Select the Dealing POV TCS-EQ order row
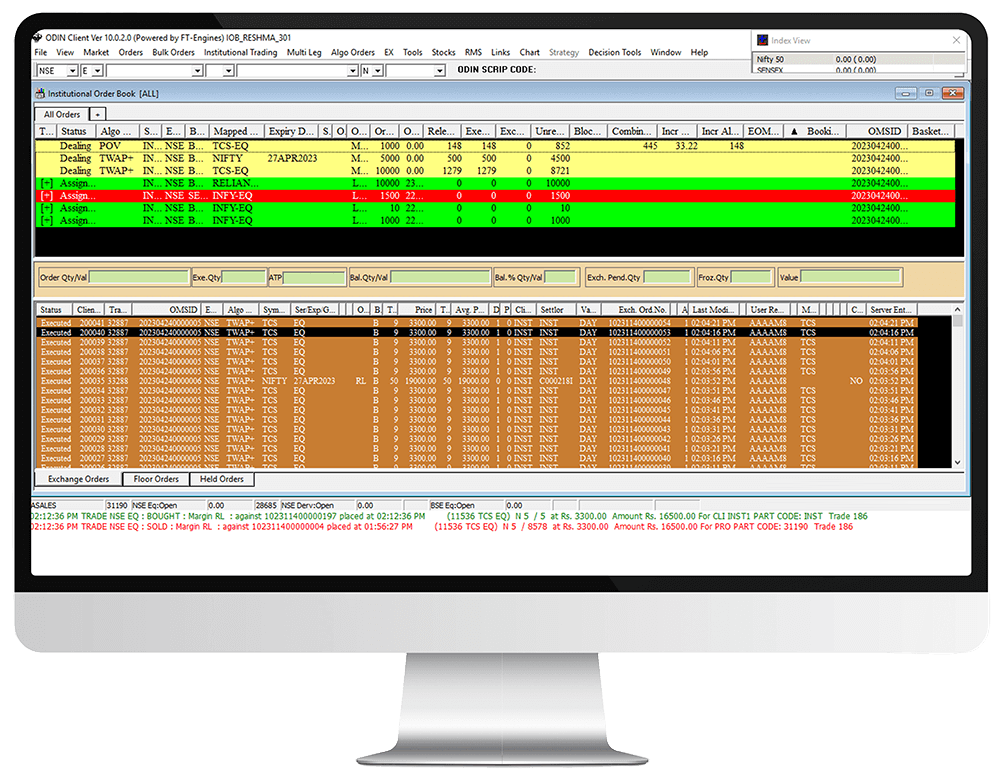This screenshot has width=1000, height=782. tap(495, 146)
